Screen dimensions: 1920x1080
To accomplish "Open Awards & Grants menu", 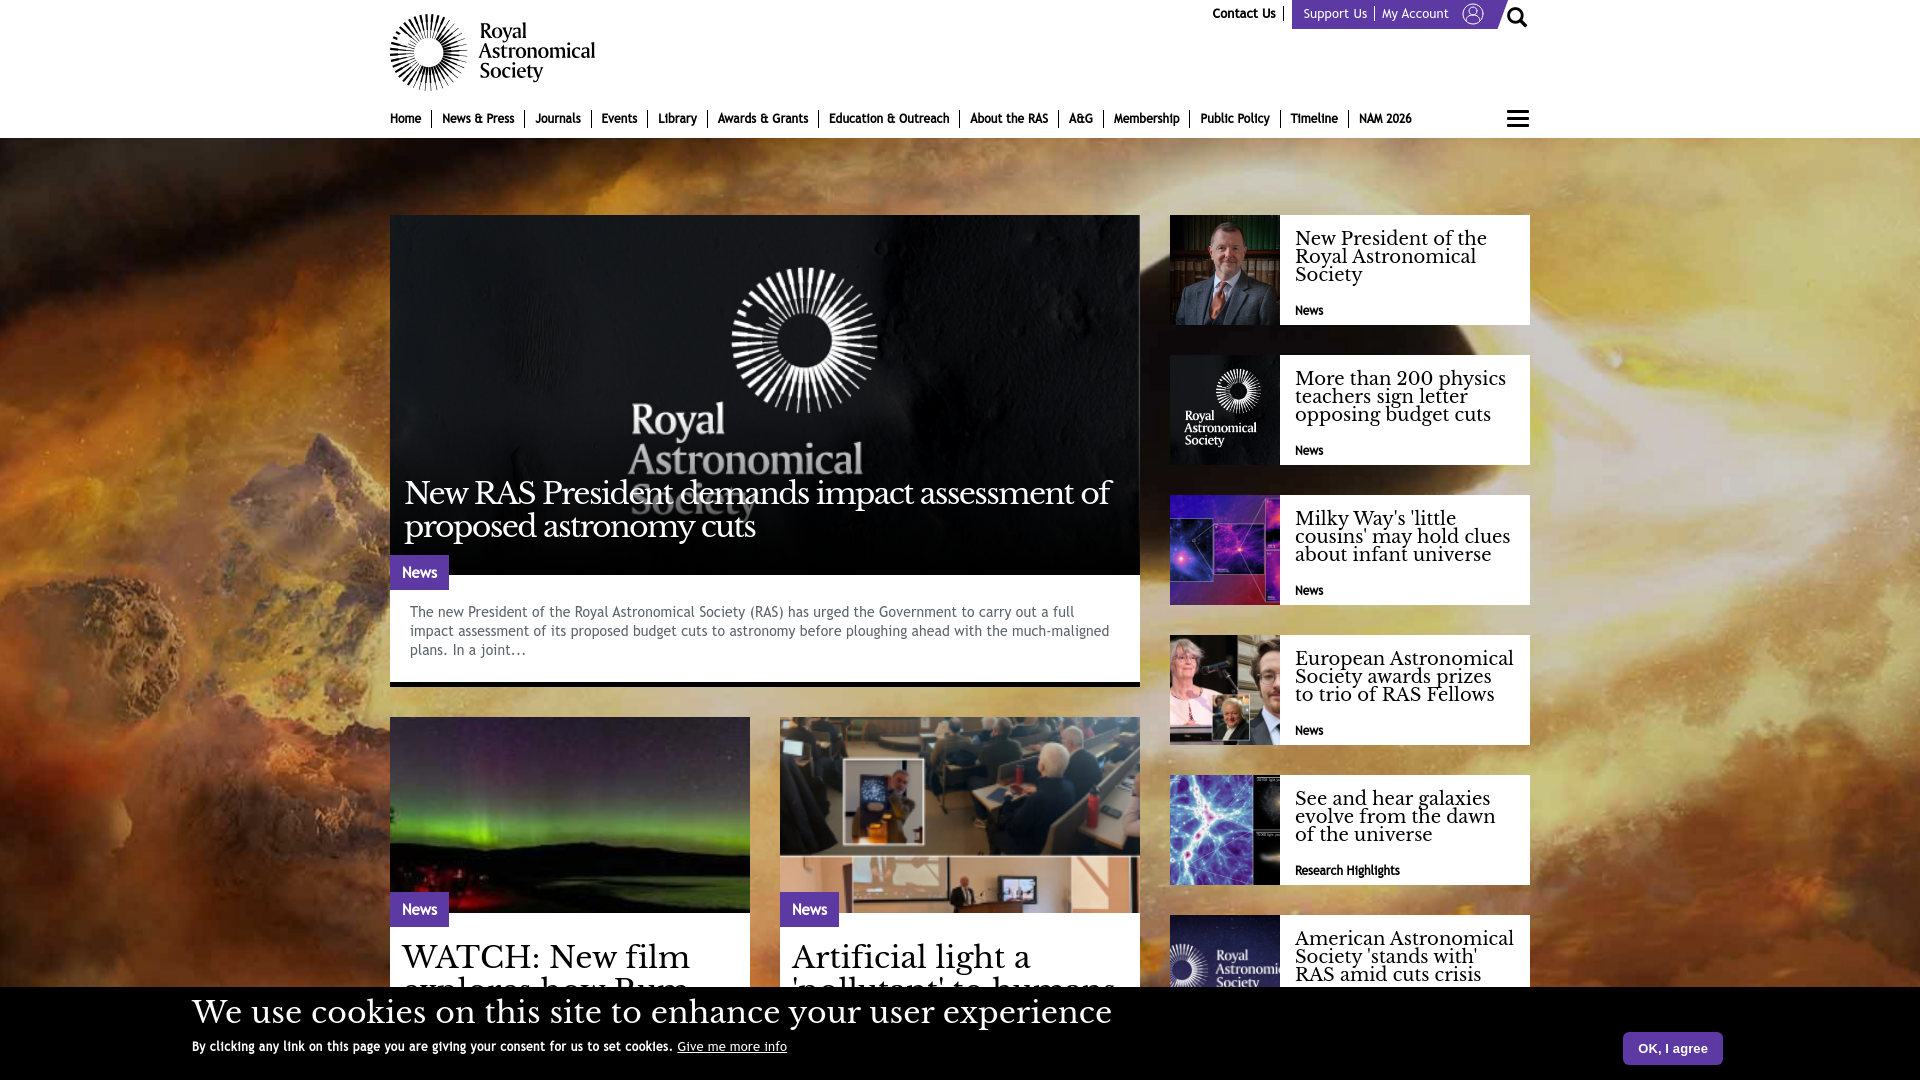I will point(763,119).
